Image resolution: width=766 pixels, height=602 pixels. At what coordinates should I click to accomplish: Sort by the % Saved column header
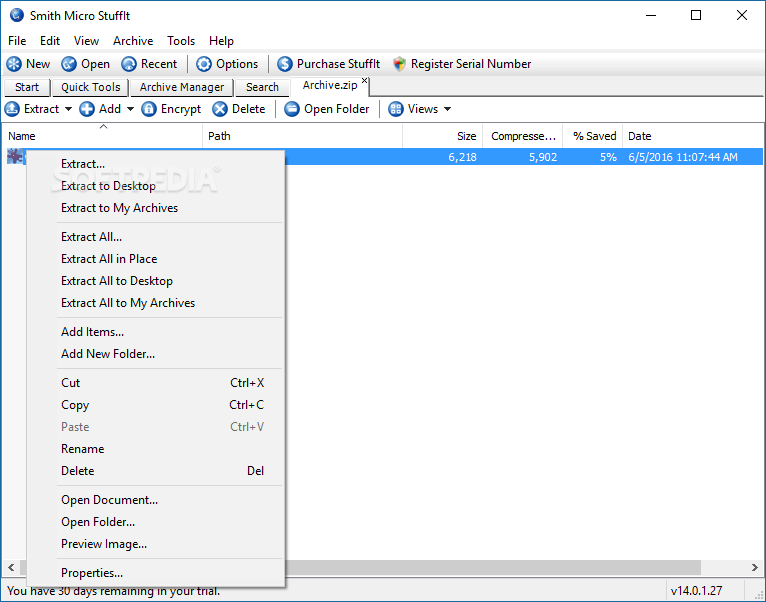pyautogui.click(x=593, y=136)
